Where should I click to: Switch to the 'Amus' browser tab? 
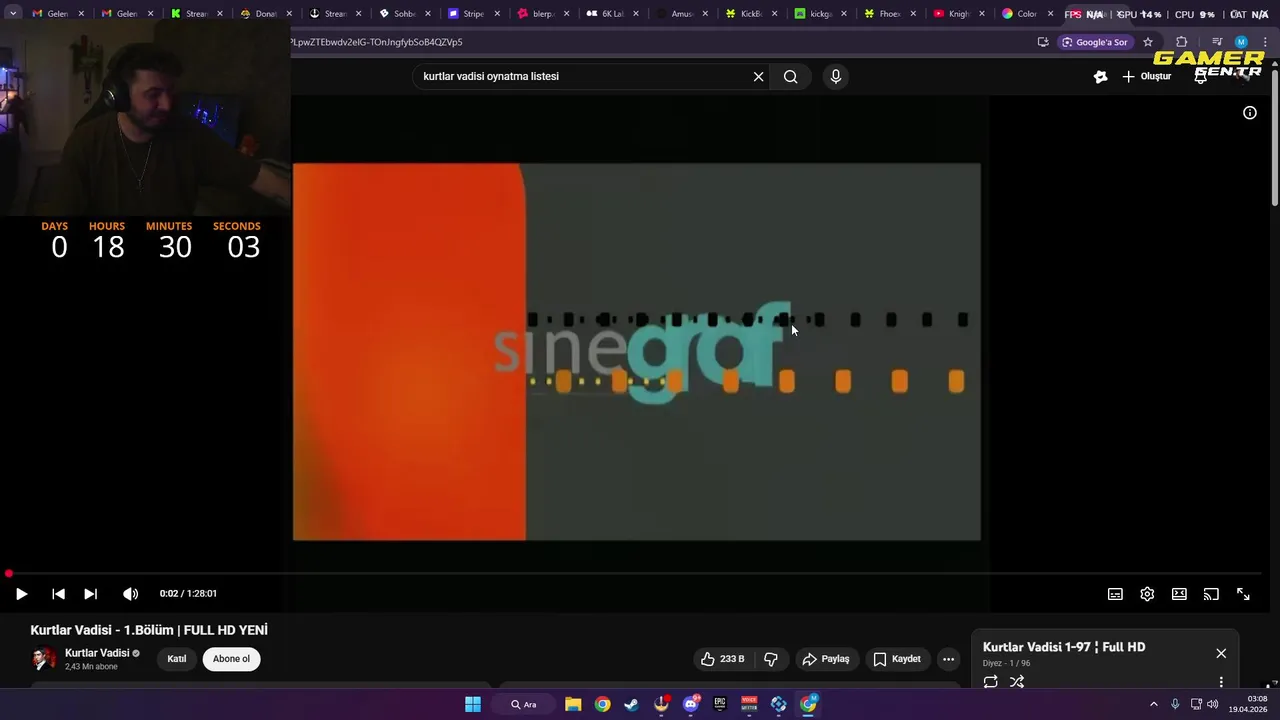click(x=679, y=14)
